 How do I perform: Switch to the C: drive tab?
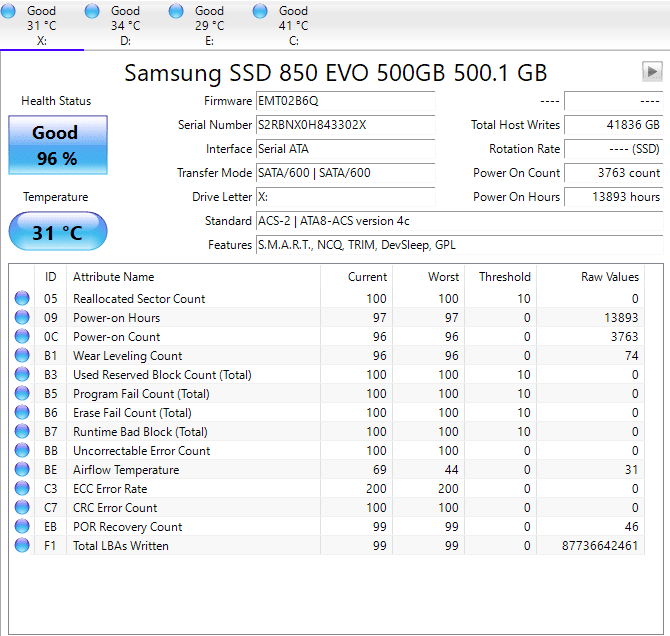point(294,25)
